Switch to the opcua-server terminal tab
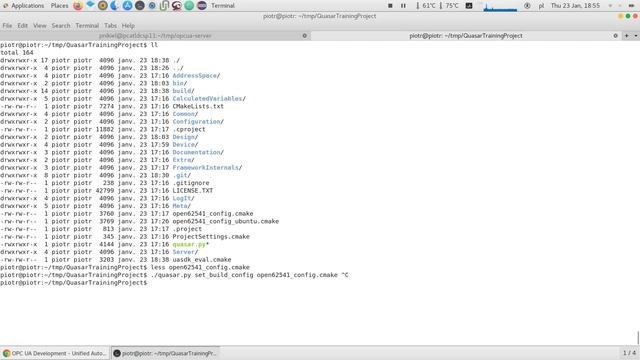Image resolution: width=640 pixels, height=360 pixels. [x=155, y=36]
